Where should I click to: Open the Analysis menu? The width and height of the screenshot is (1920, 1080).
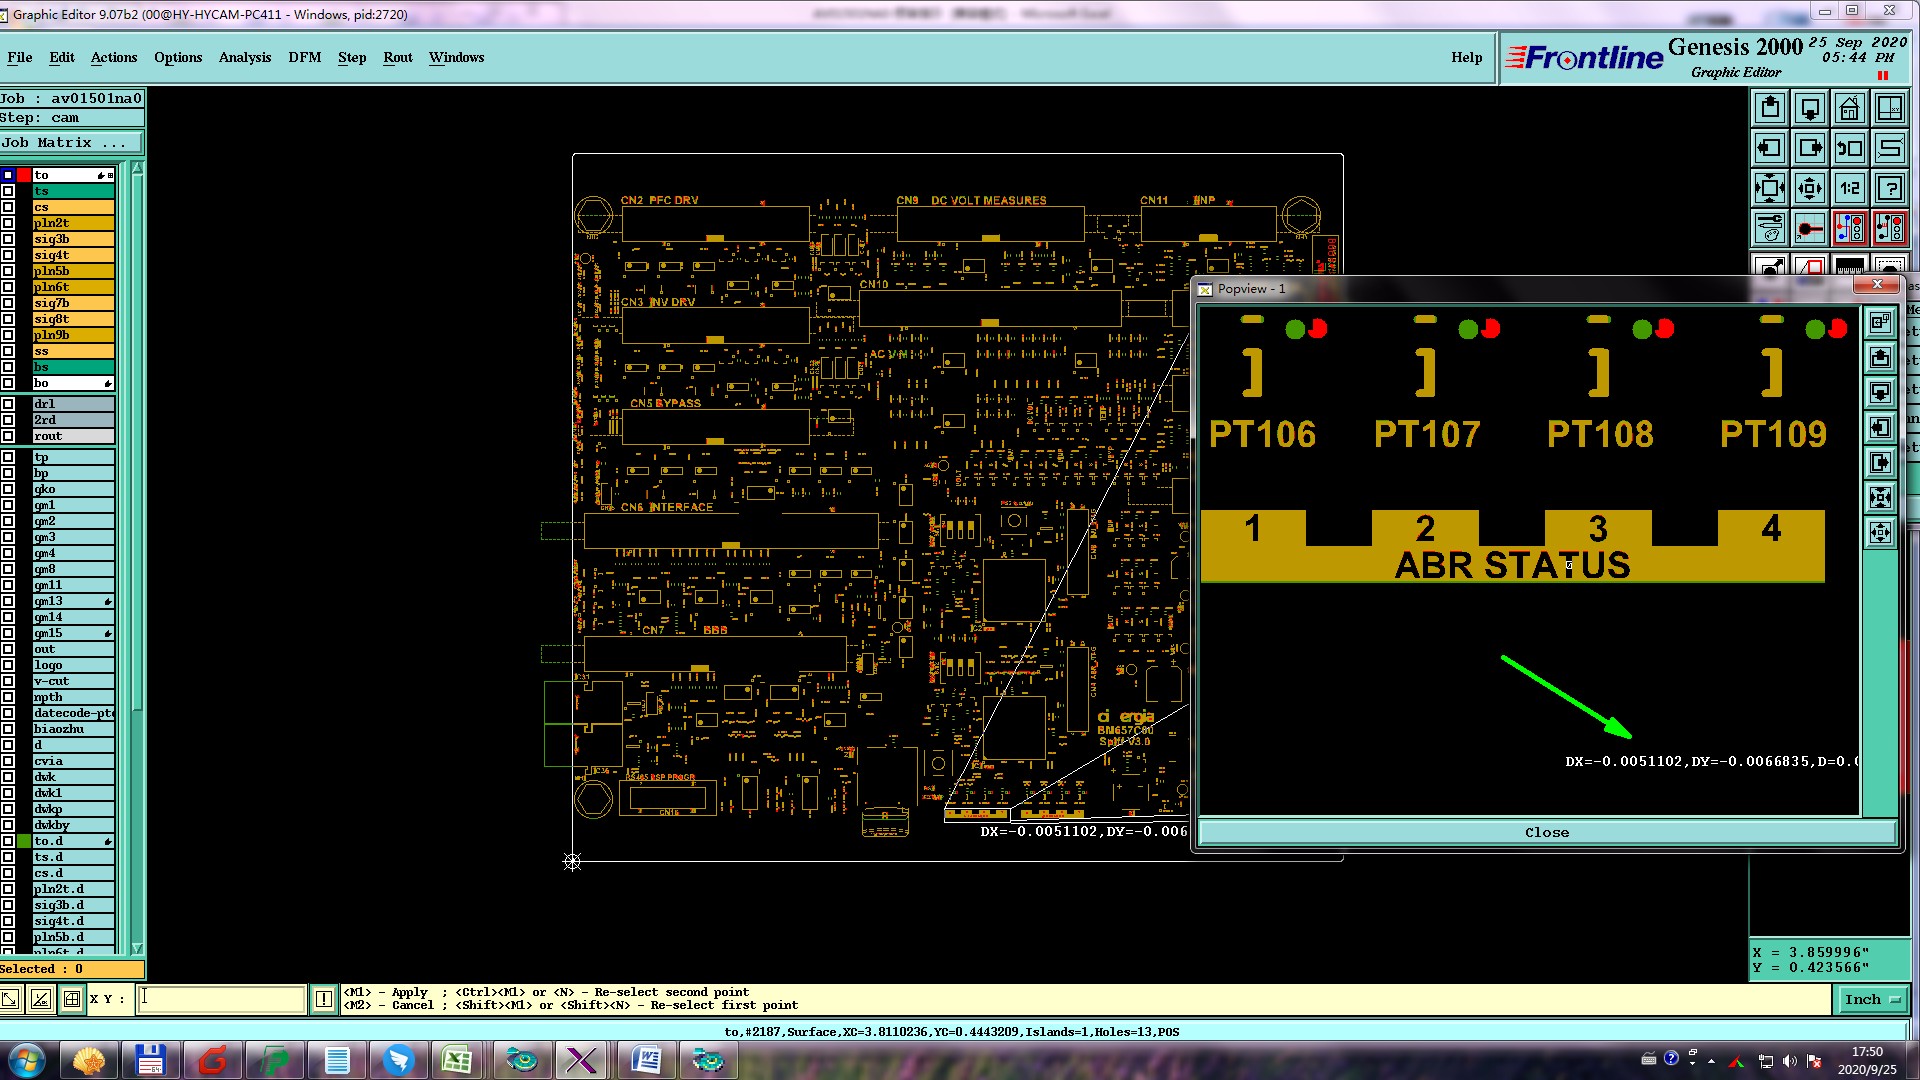245,57
